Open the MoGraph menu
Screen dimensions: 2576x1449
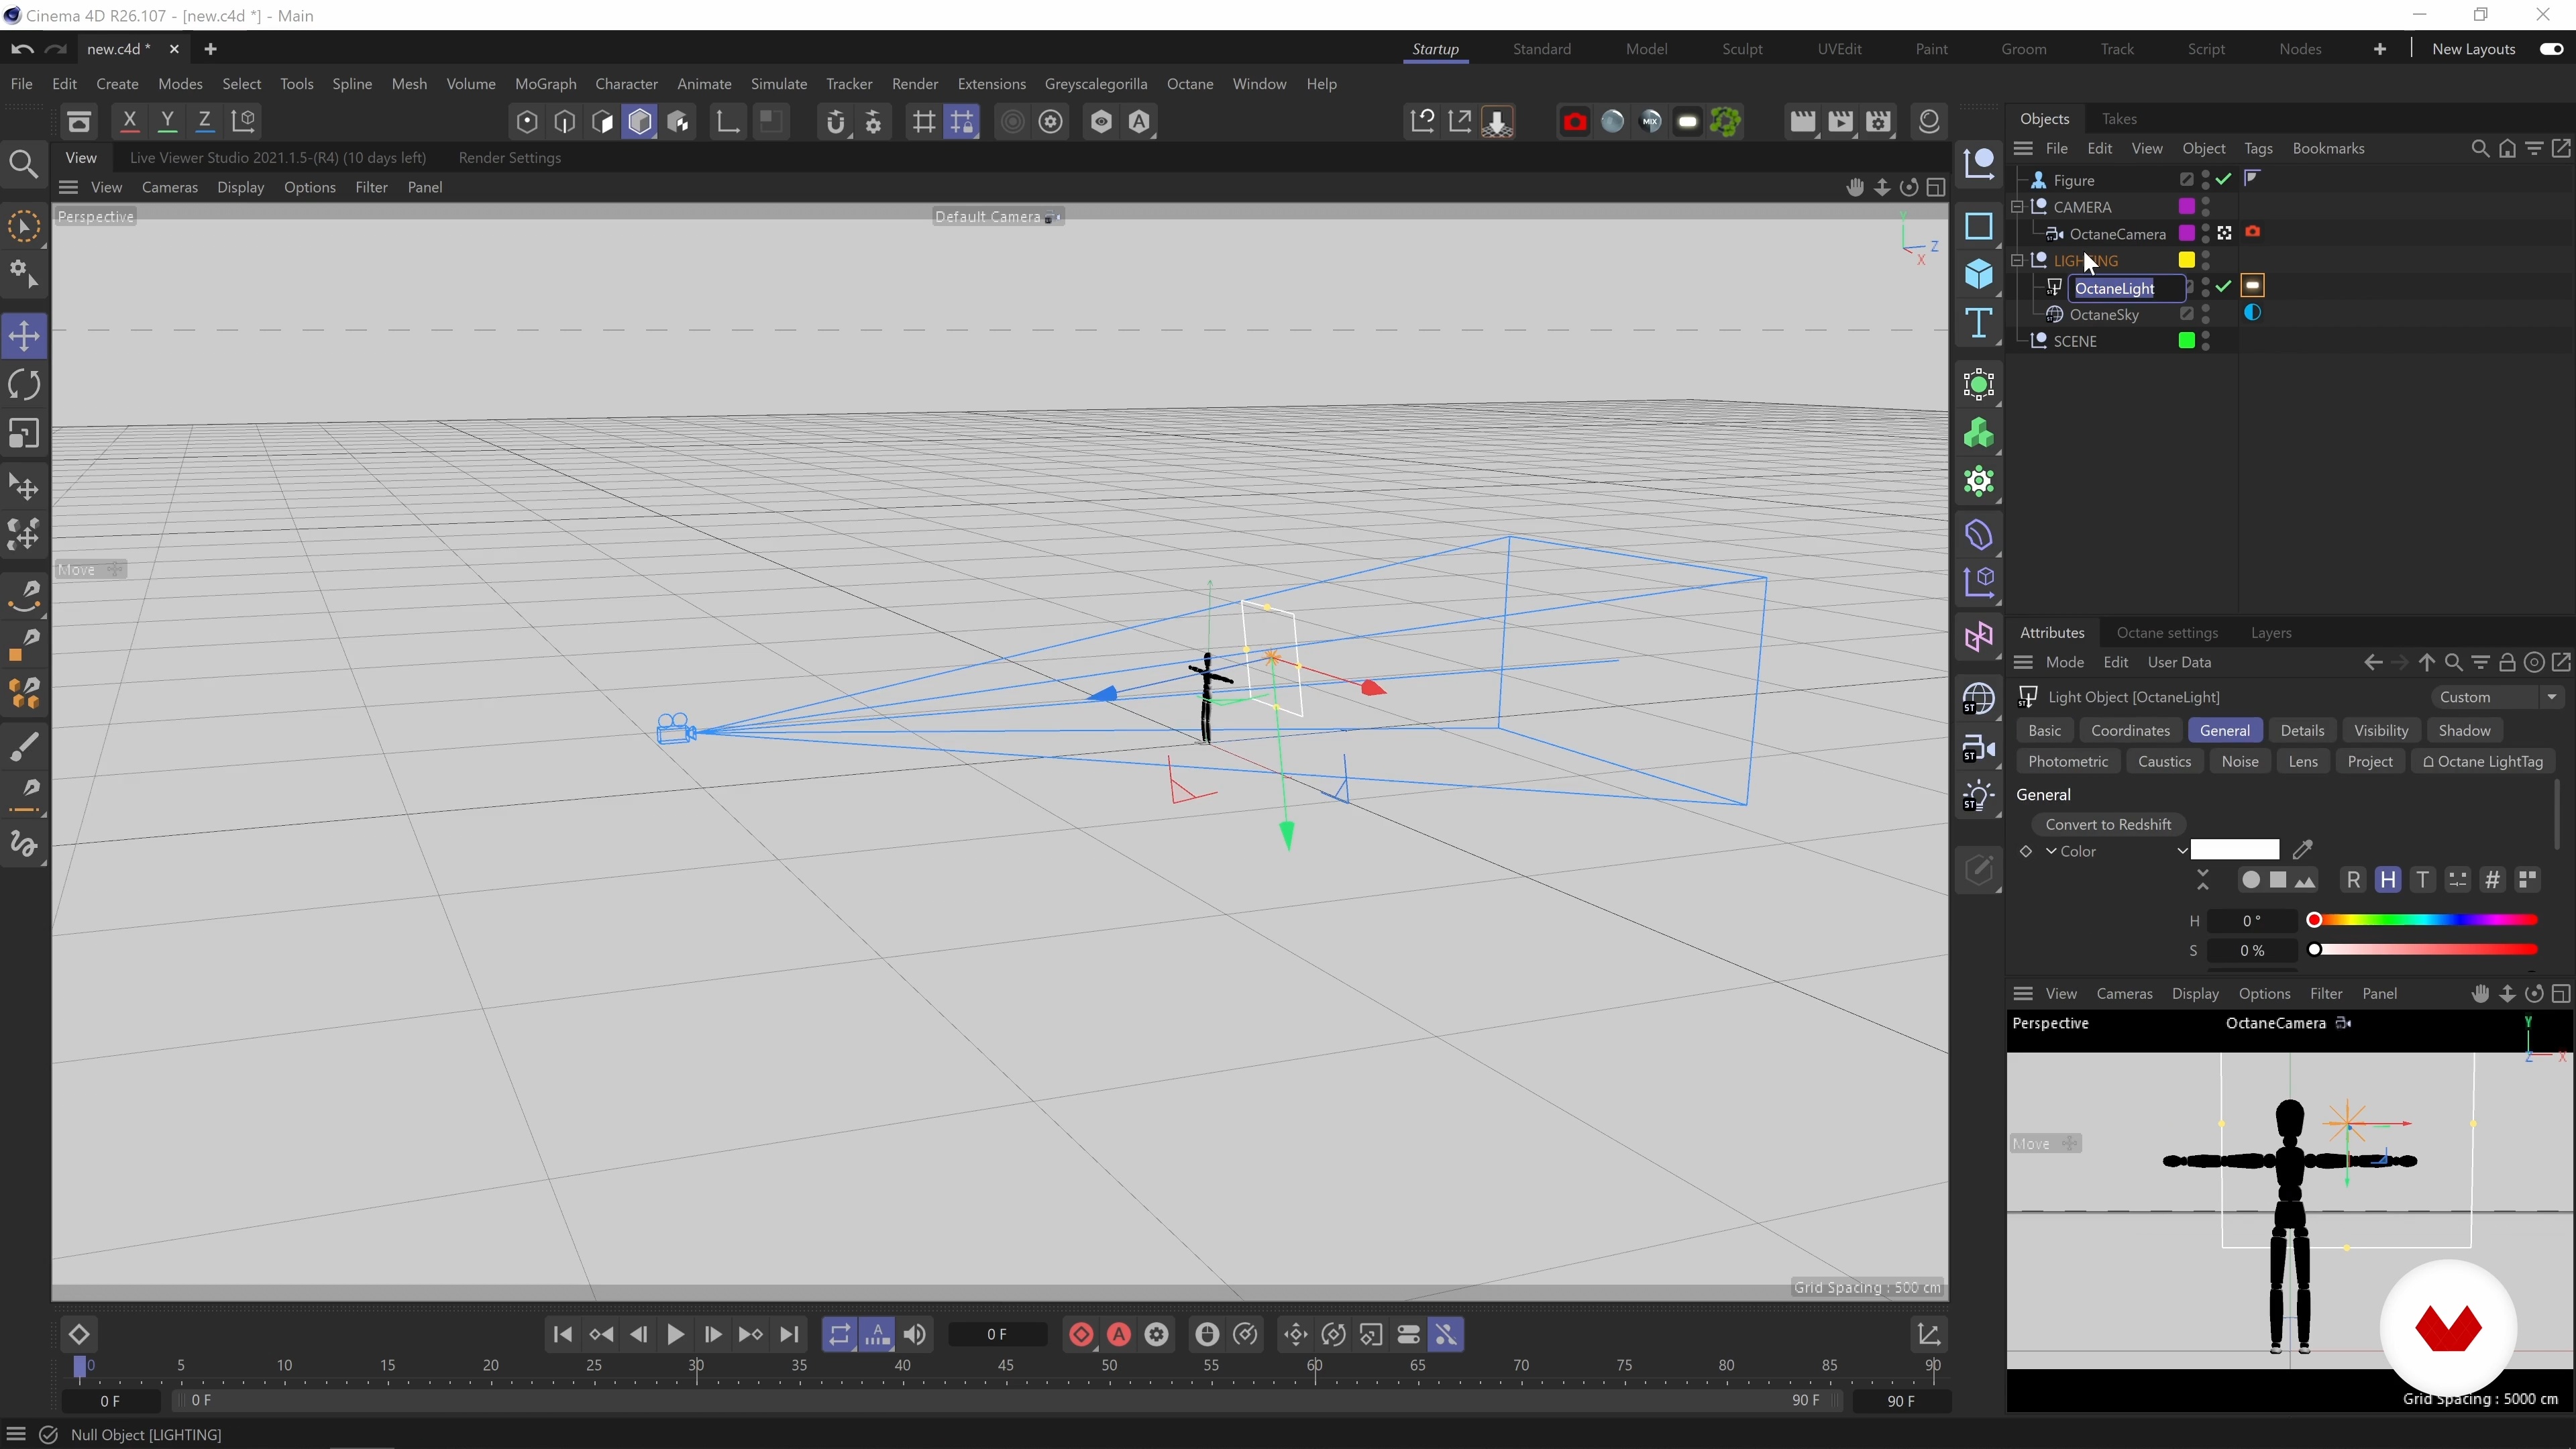(x=545, y=84)
